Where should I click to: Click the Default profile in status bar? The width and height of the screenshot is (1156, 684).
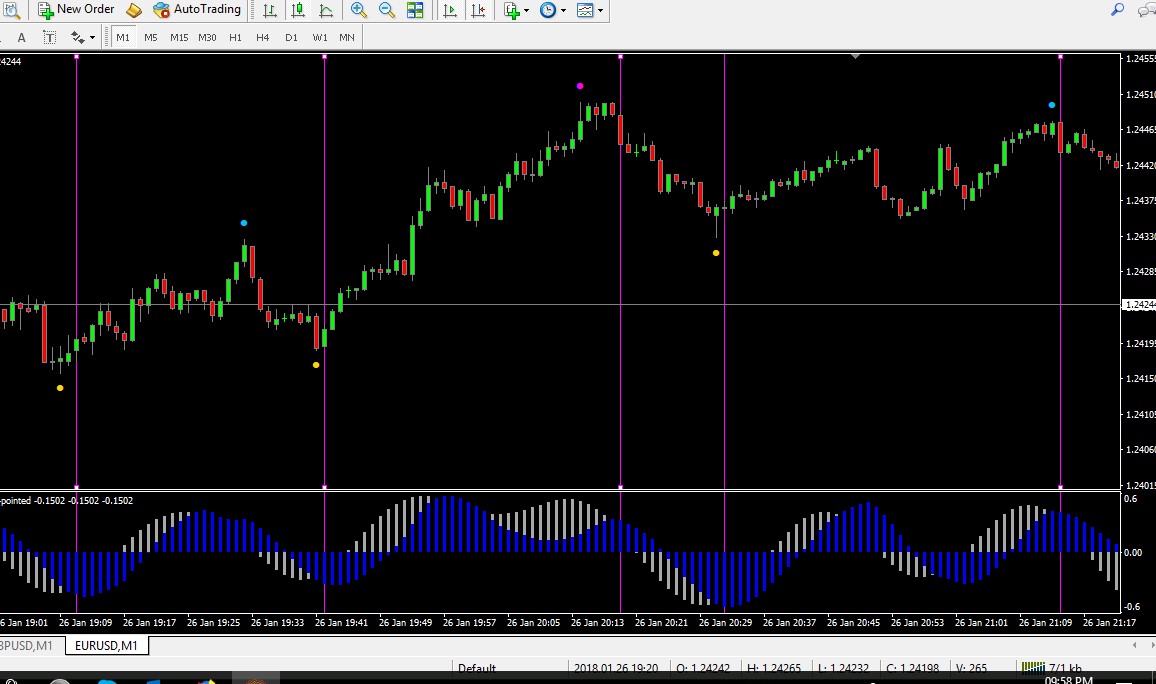(x=477, y=669)
